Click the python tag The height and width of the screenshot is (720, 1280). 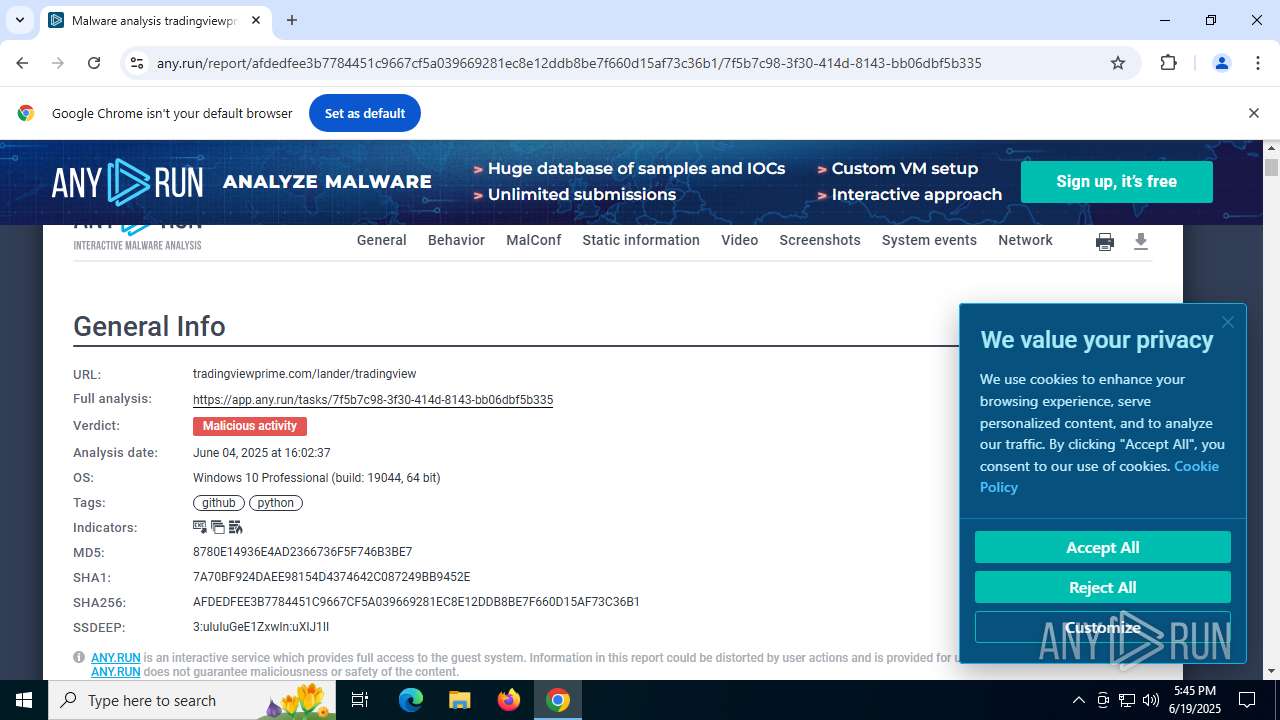point(276,503)
